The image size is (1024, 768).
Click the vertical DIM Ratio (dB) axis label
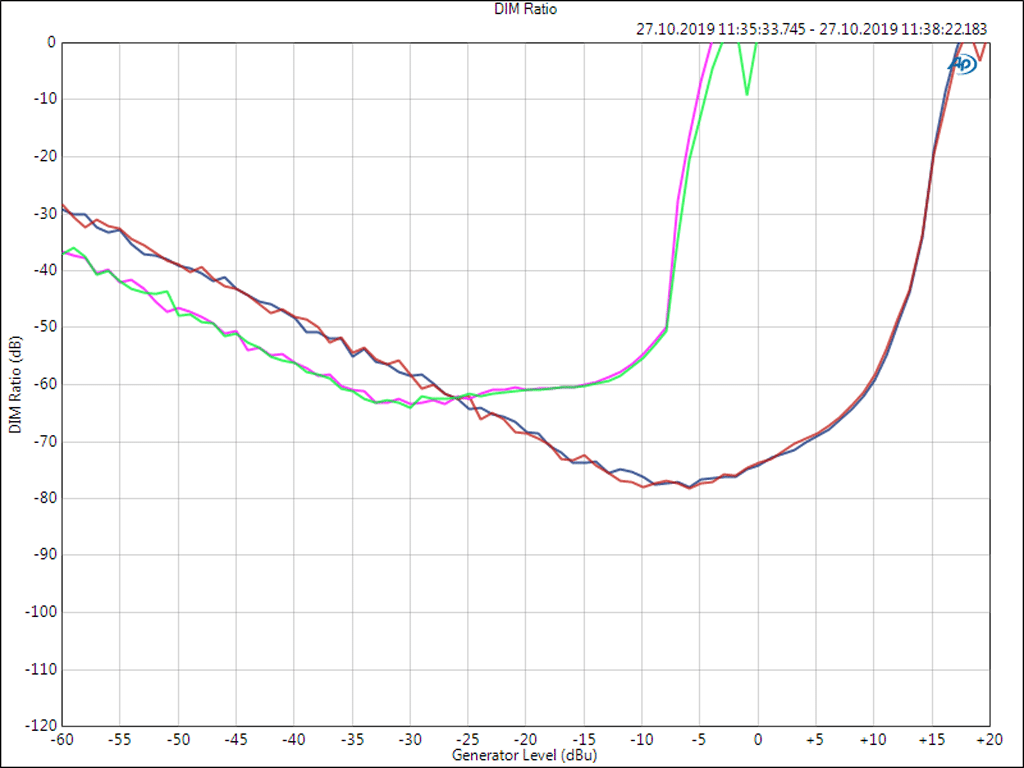[14, 384]
